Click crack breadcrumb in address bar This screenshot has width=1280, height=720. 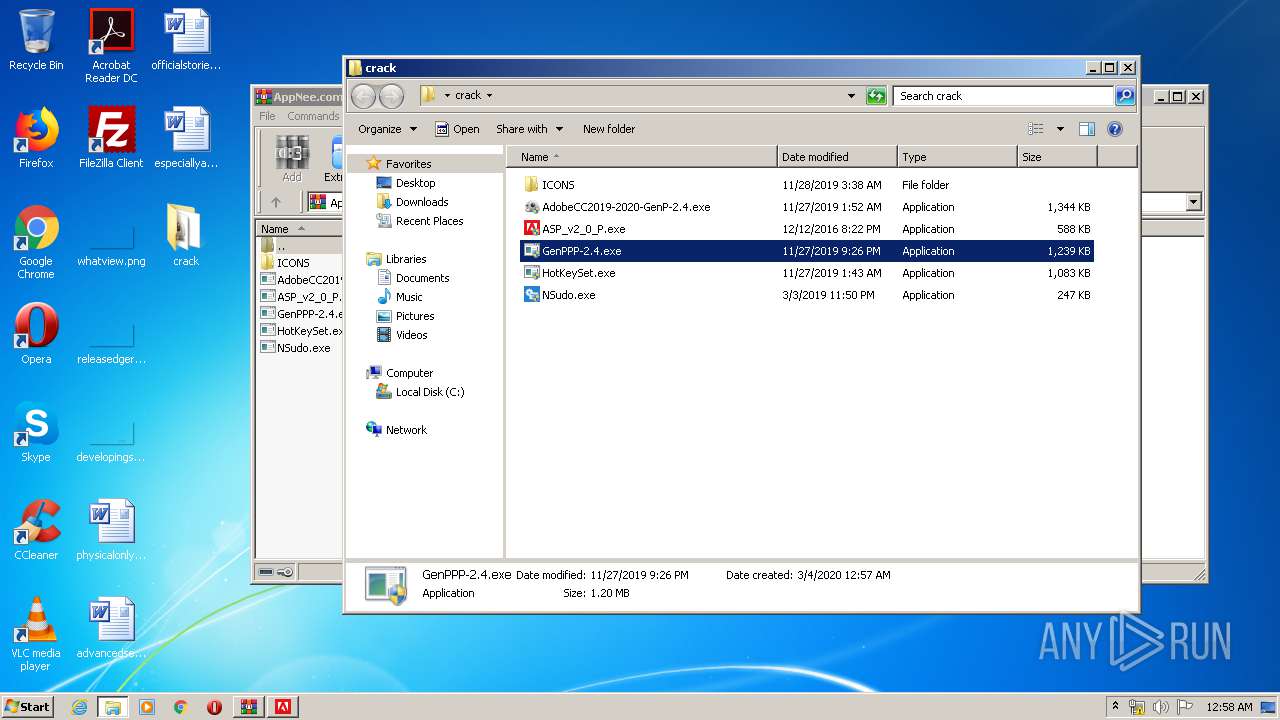click(468, 96)
